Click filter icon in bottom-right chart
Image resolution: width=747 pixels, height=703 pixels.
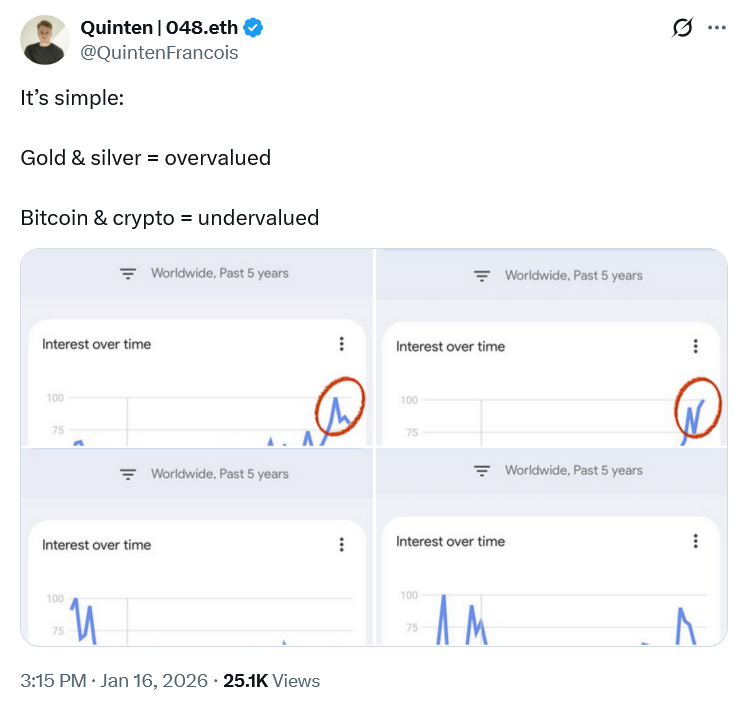482,471
